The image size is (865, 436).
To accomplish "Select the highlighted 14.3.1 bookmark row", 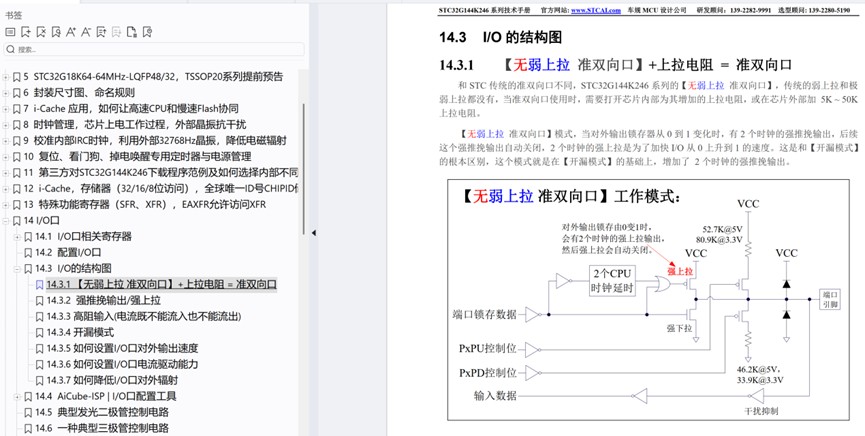I will [x=162, y=285].
